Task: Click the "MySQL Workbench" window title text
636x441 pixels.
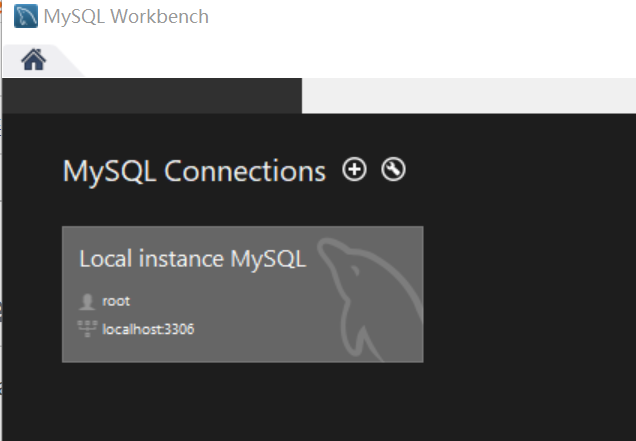Action: pos(126,17)
